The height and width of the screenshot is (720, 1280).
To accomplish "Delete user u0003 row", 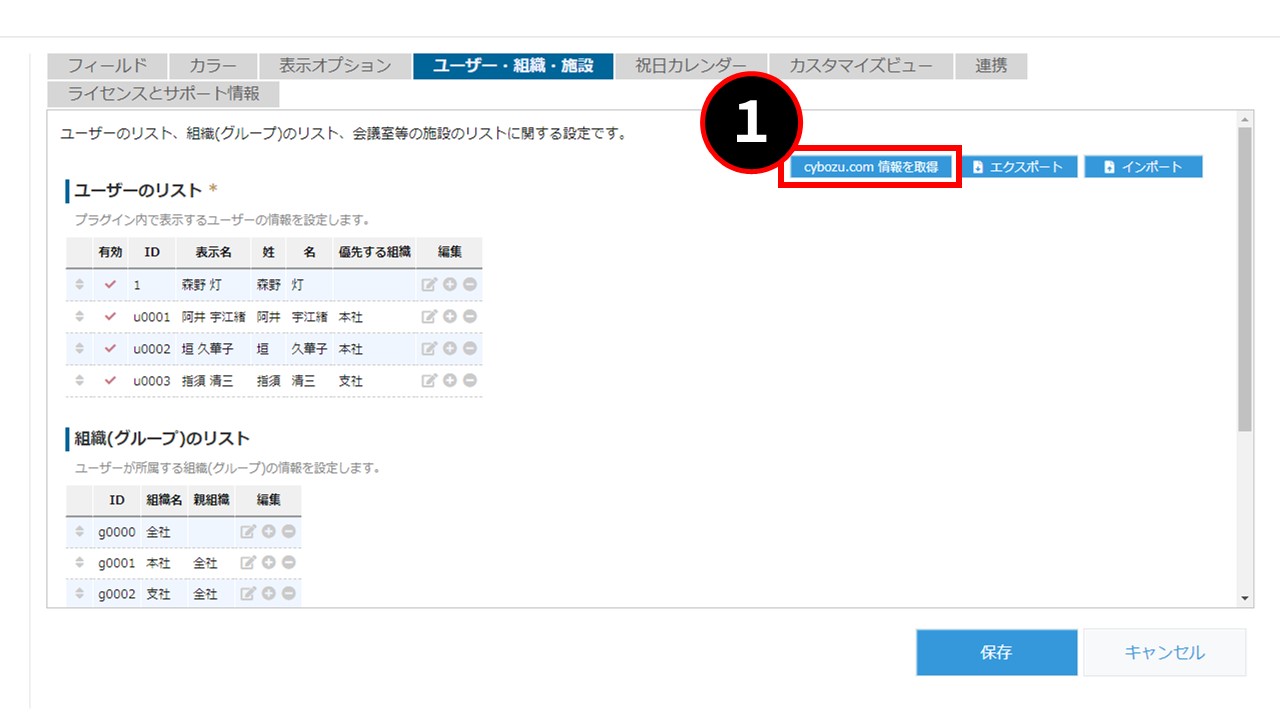I will pyautogui.click(x=469, y=381).
